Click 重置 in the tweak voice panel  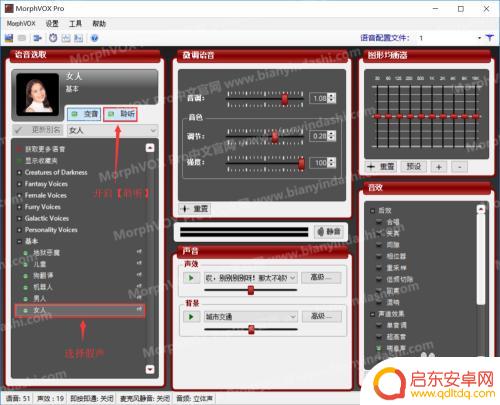pyautogui.click(x=194, y=209)
